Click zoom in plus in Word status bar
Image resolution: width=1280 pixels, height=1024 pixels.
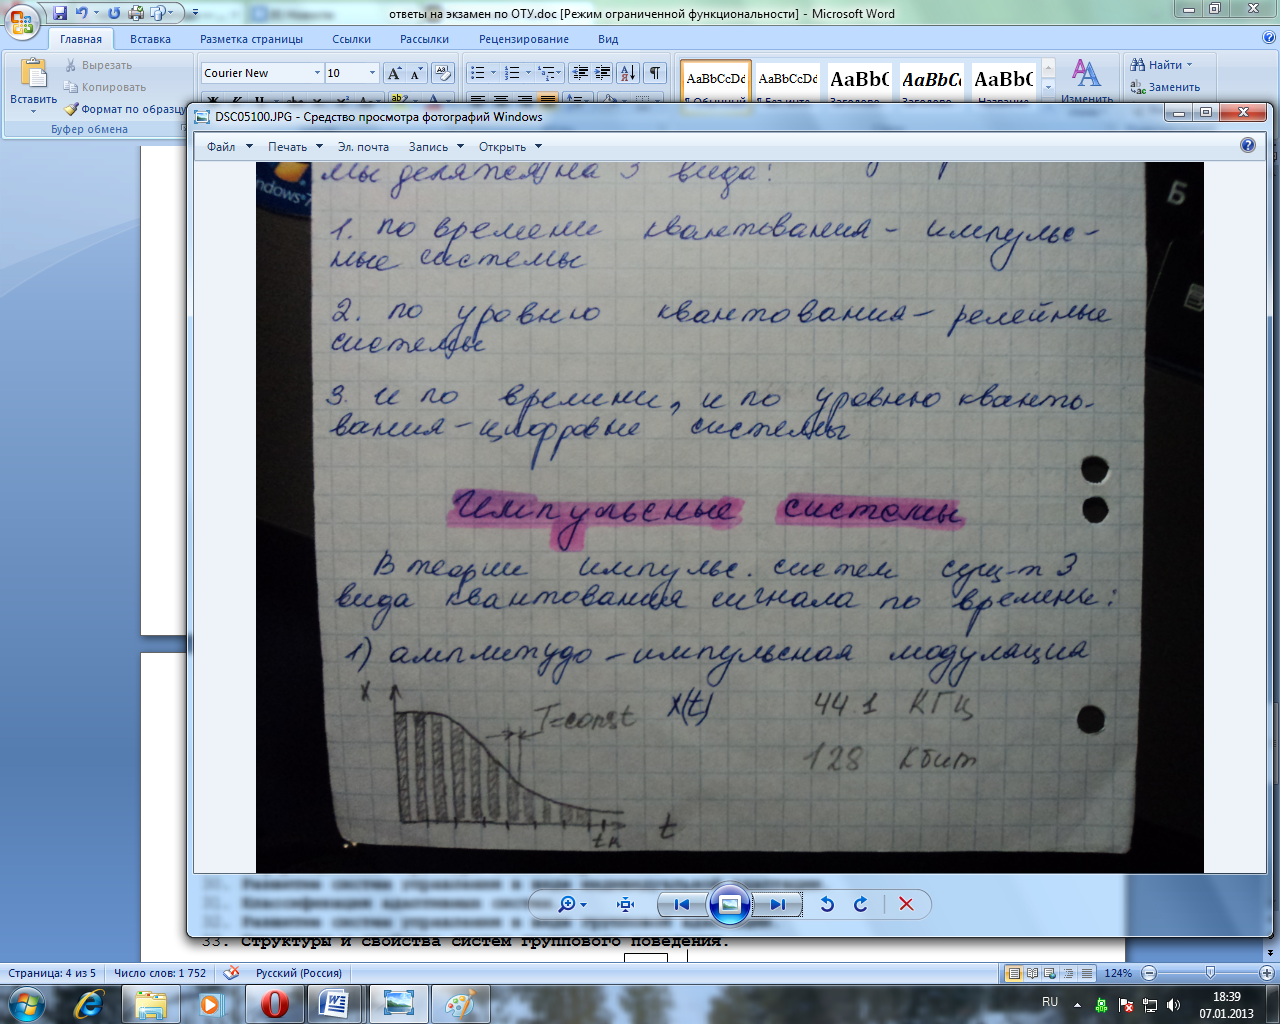(1267, 973)
